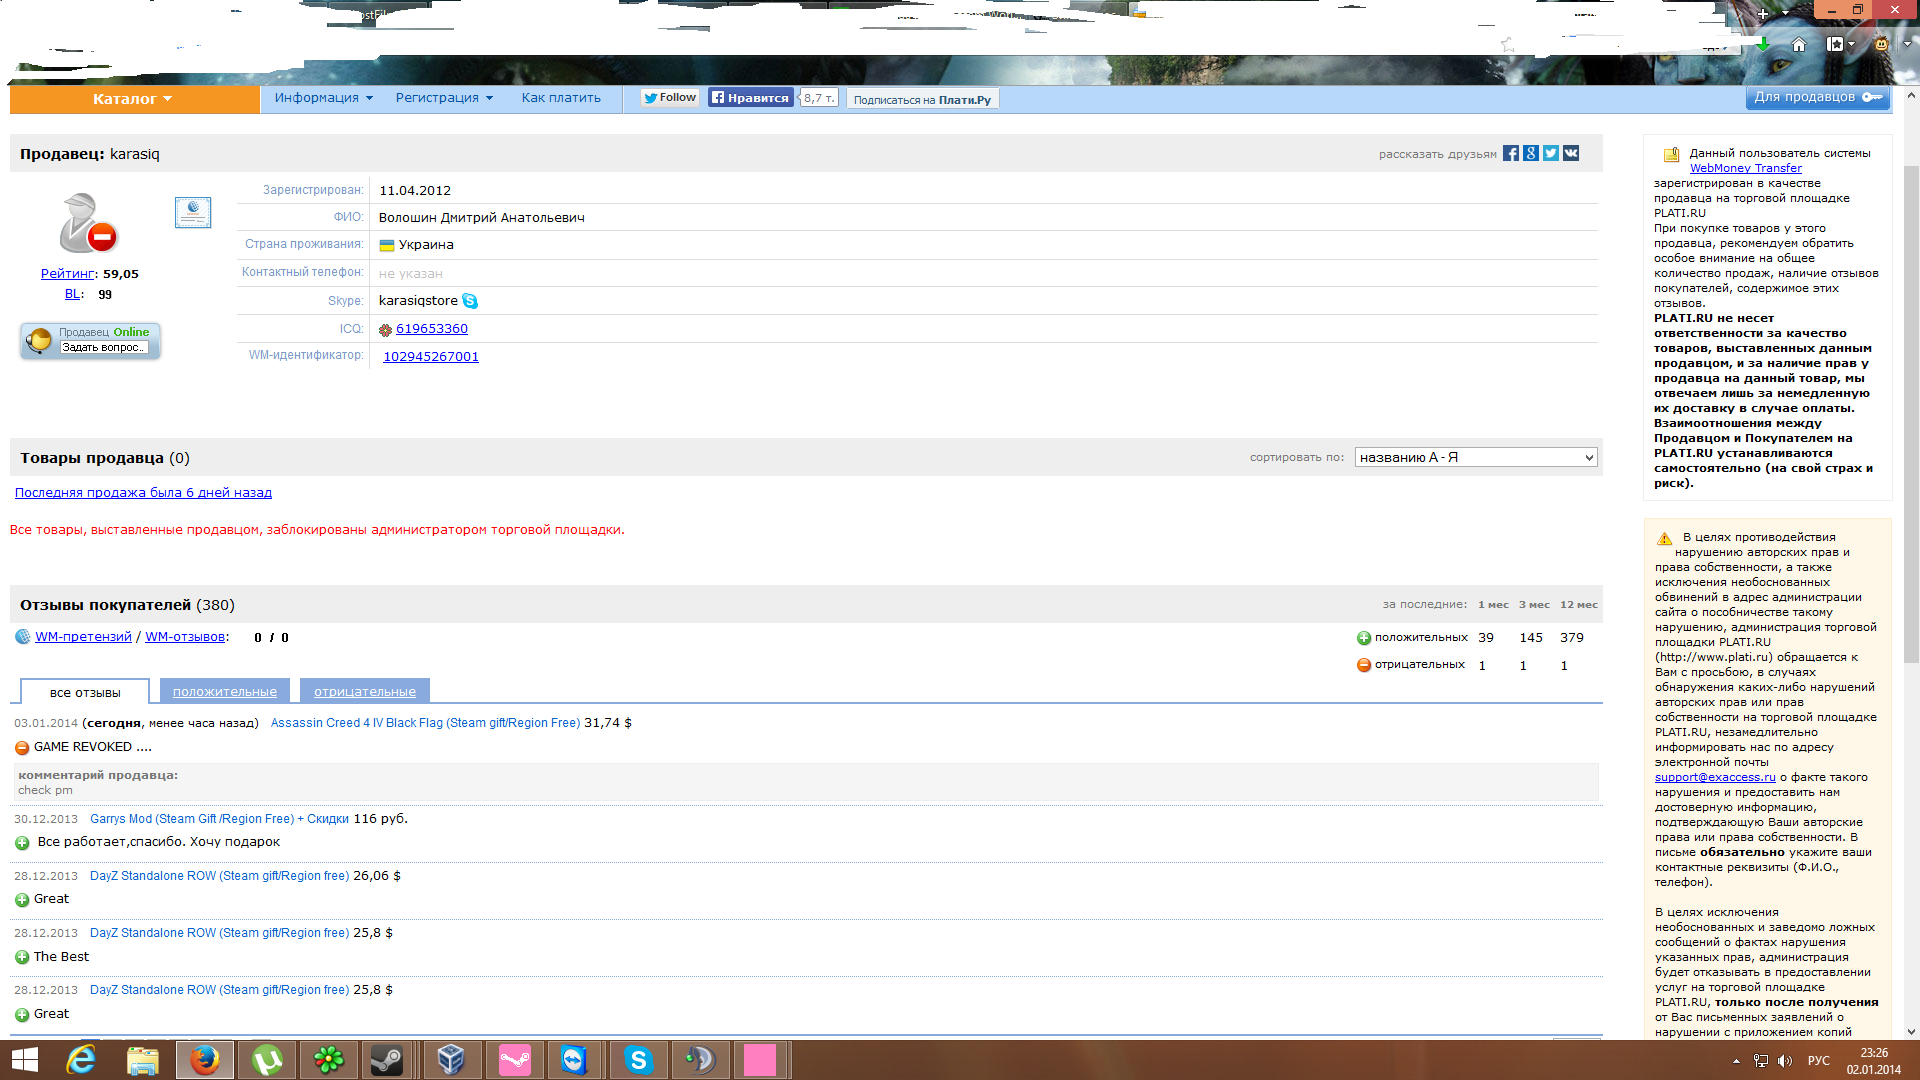Expand the Информация menu
This screenshot has height=1080, width=1920.
(324, 98)
